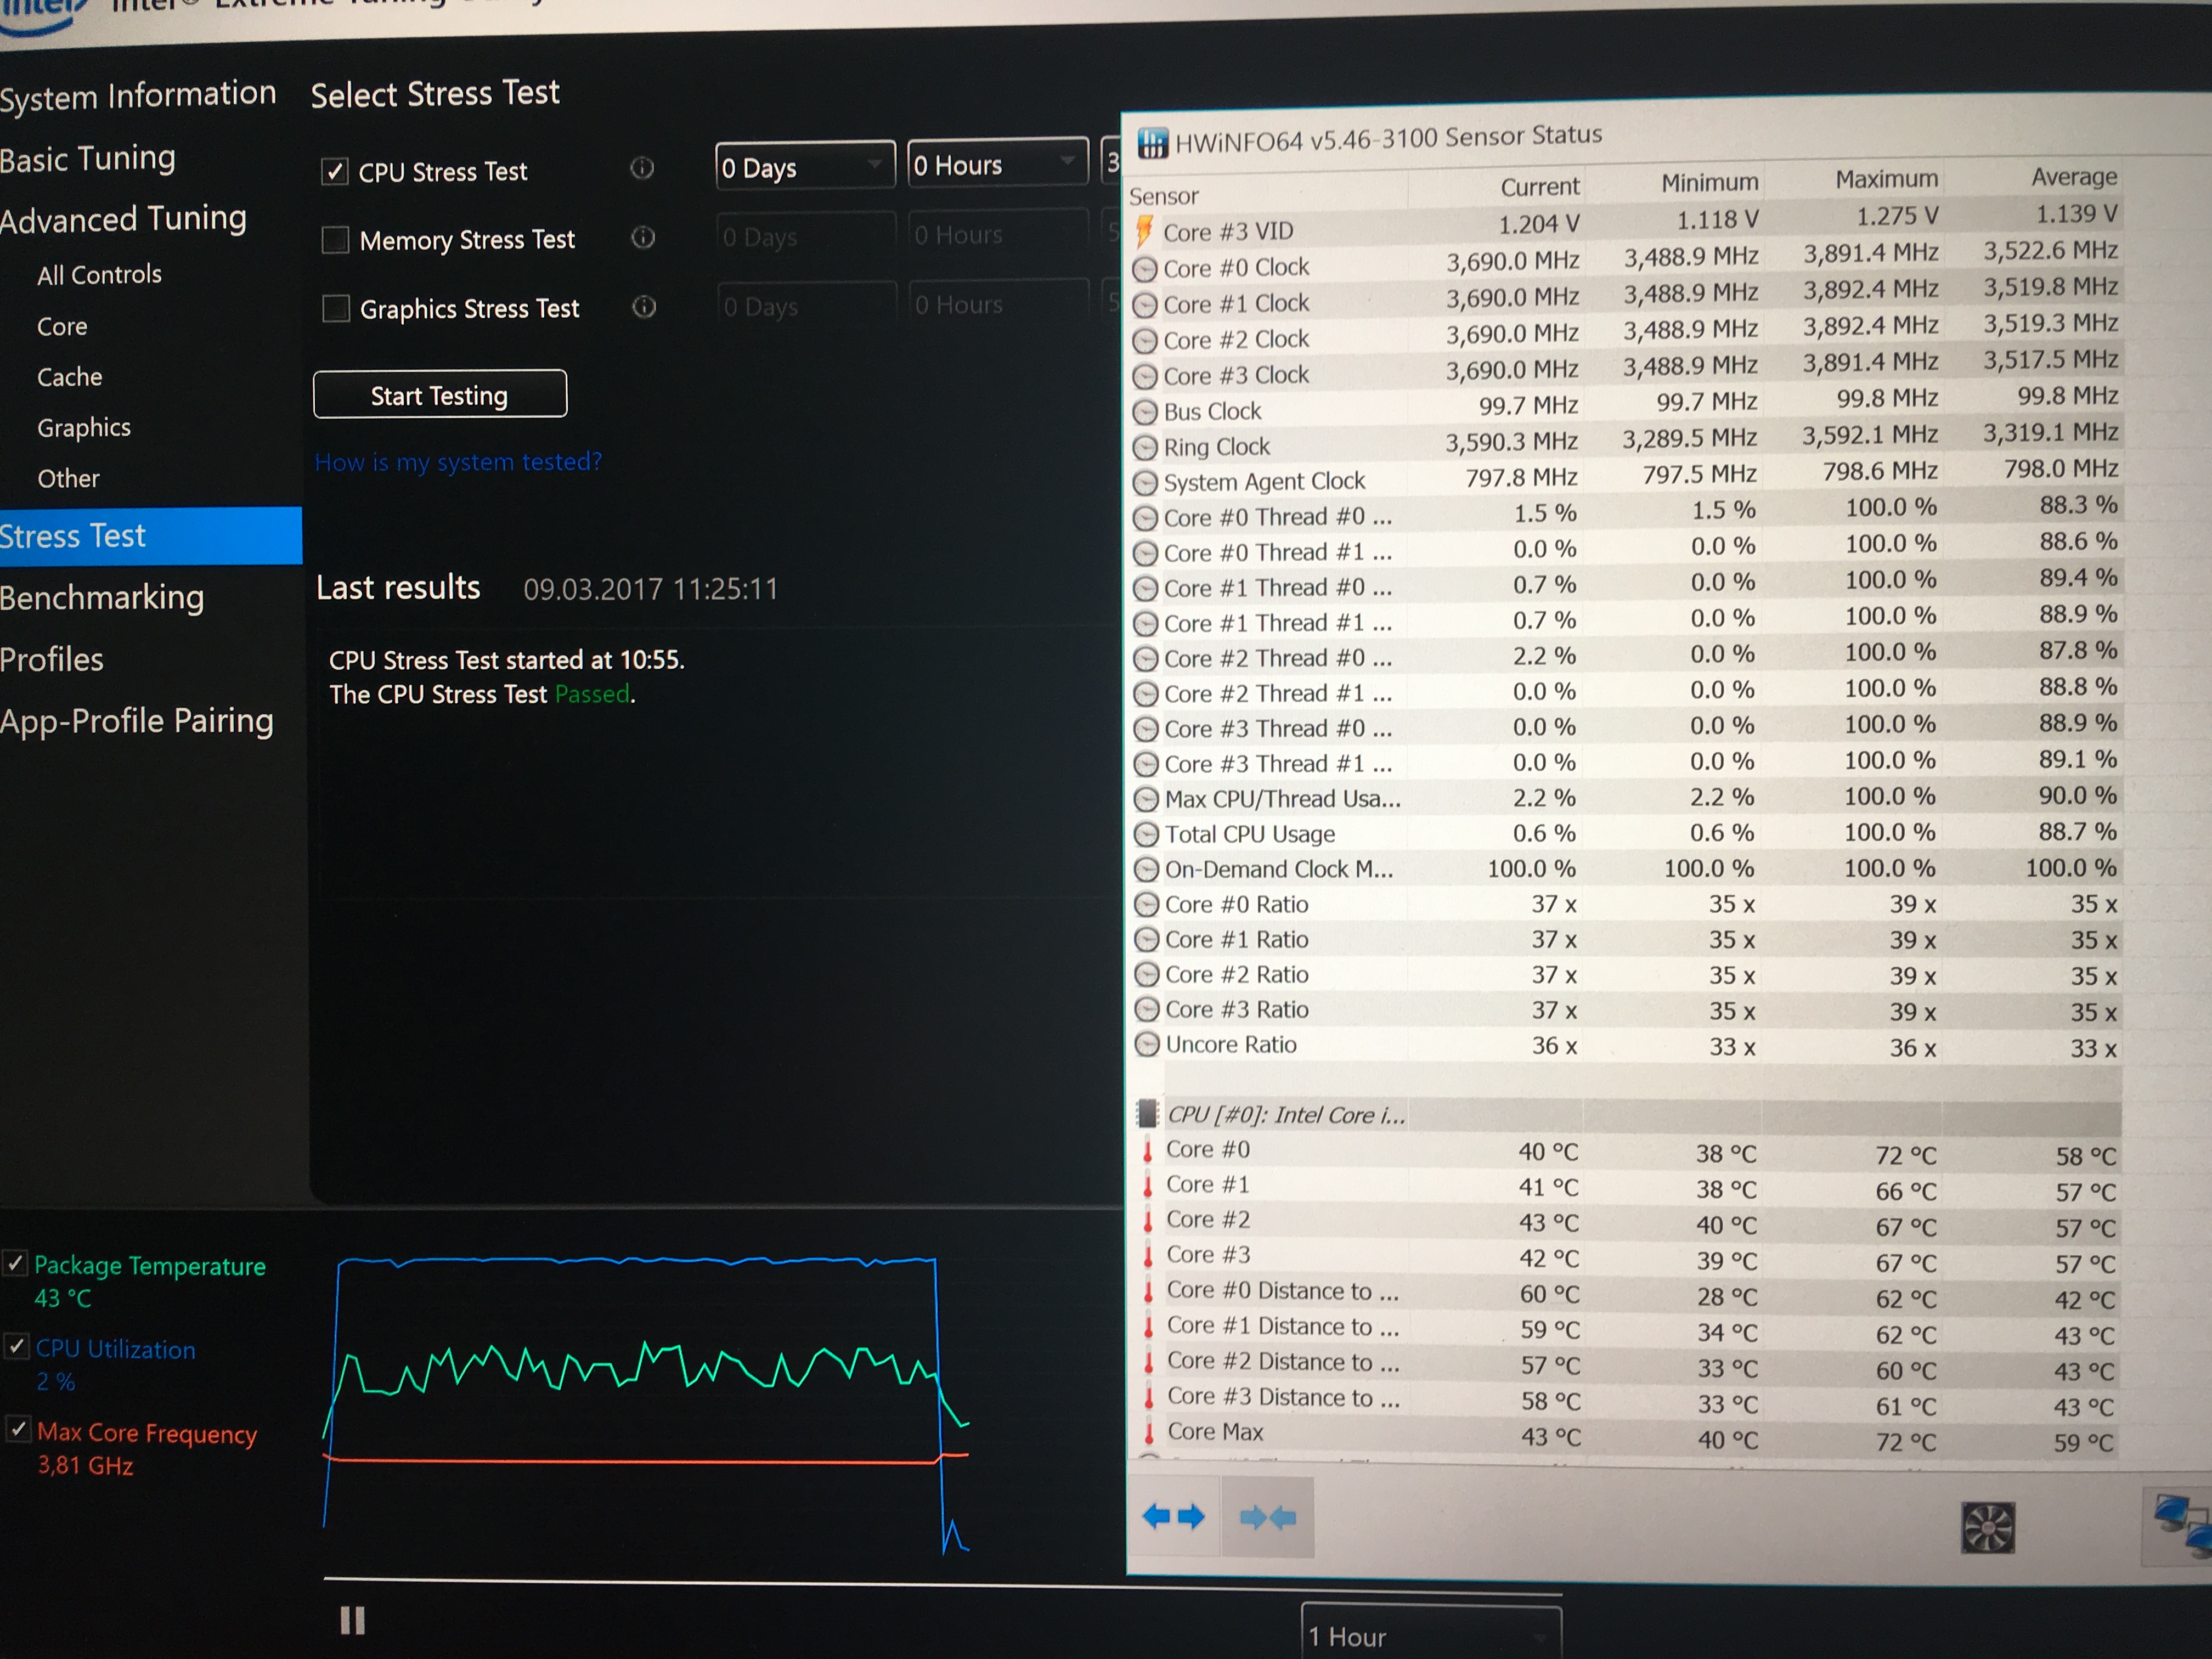Image resolution: width=2212 pixels, height=1659 pixels.
Task: Select Core #0 temperature thermometer icon
Action: click(x=1148, y=1150)
